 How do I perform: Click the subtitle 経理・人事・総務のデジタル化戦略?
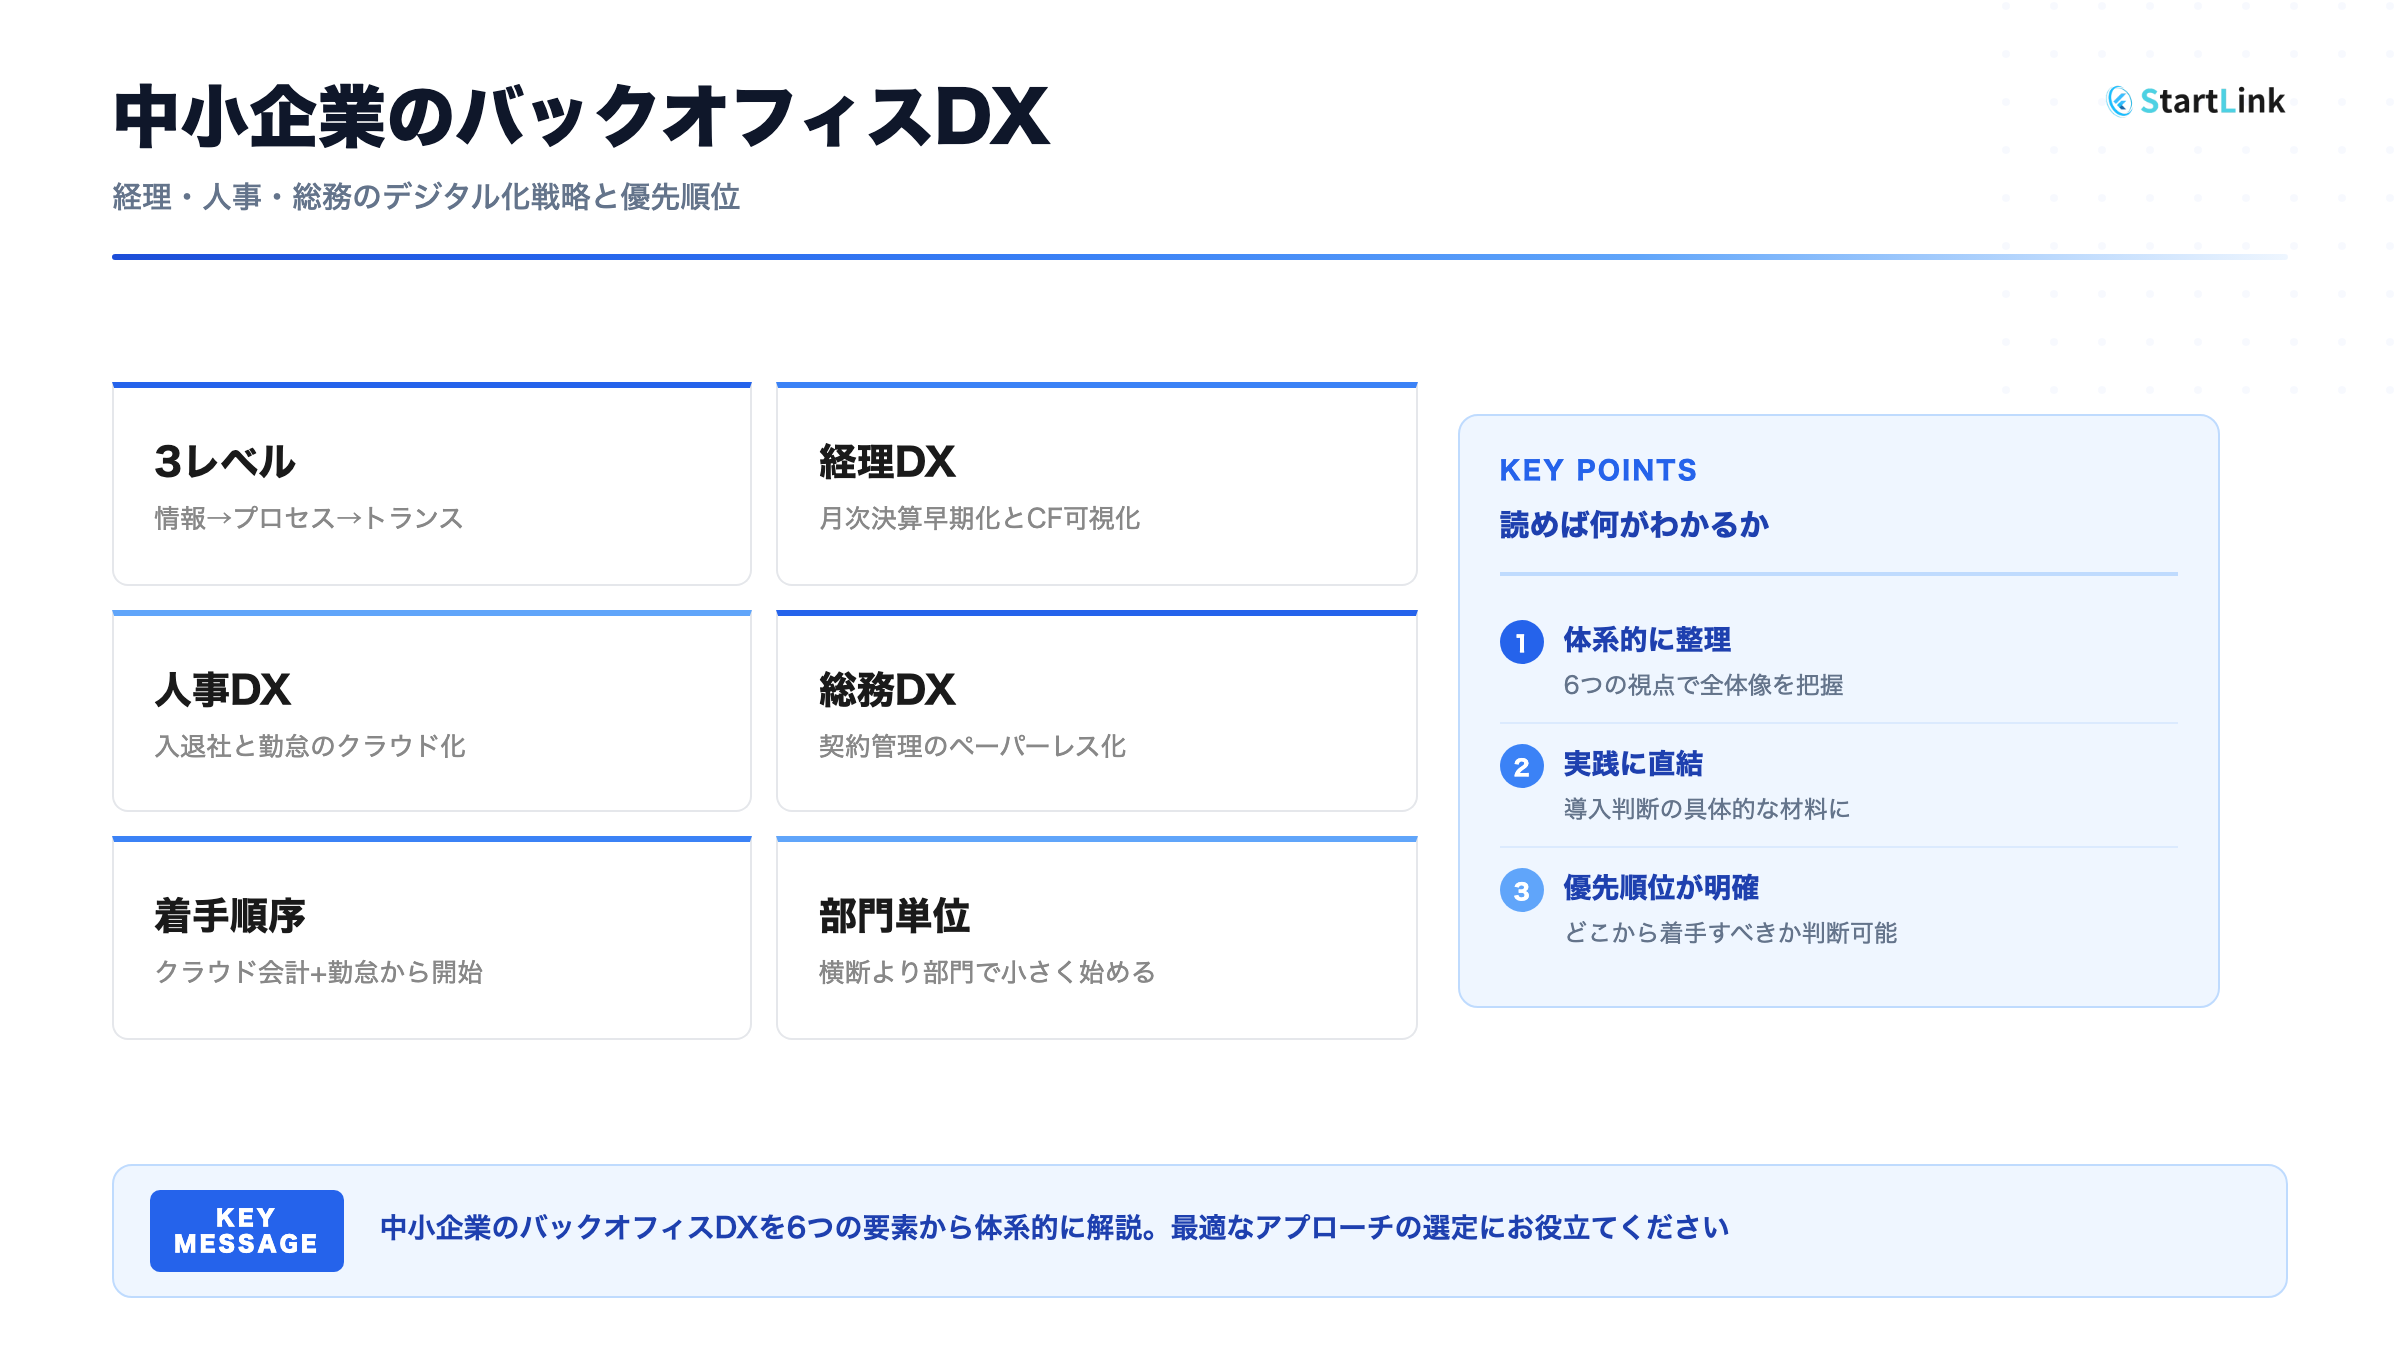click(426, 197)
